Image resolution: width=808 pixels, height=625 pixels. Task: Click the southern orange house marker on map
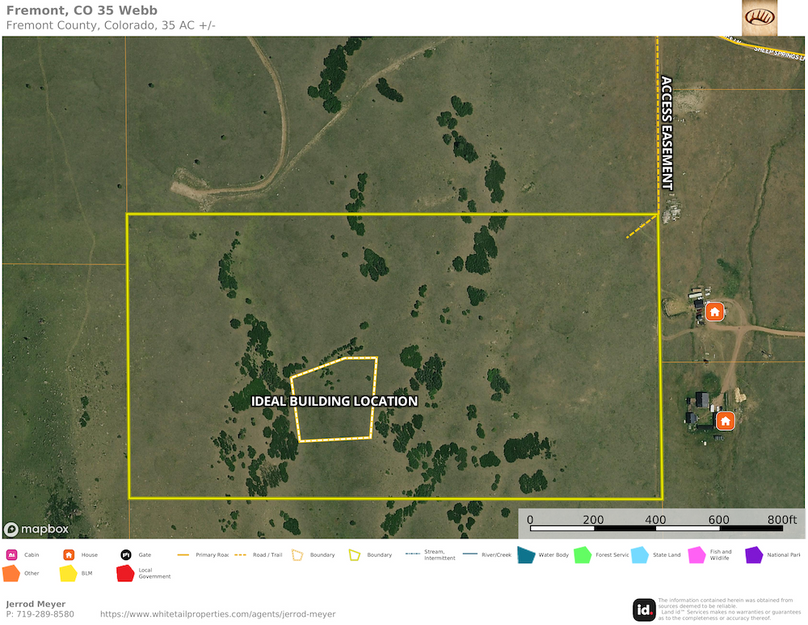pos(726,421)
